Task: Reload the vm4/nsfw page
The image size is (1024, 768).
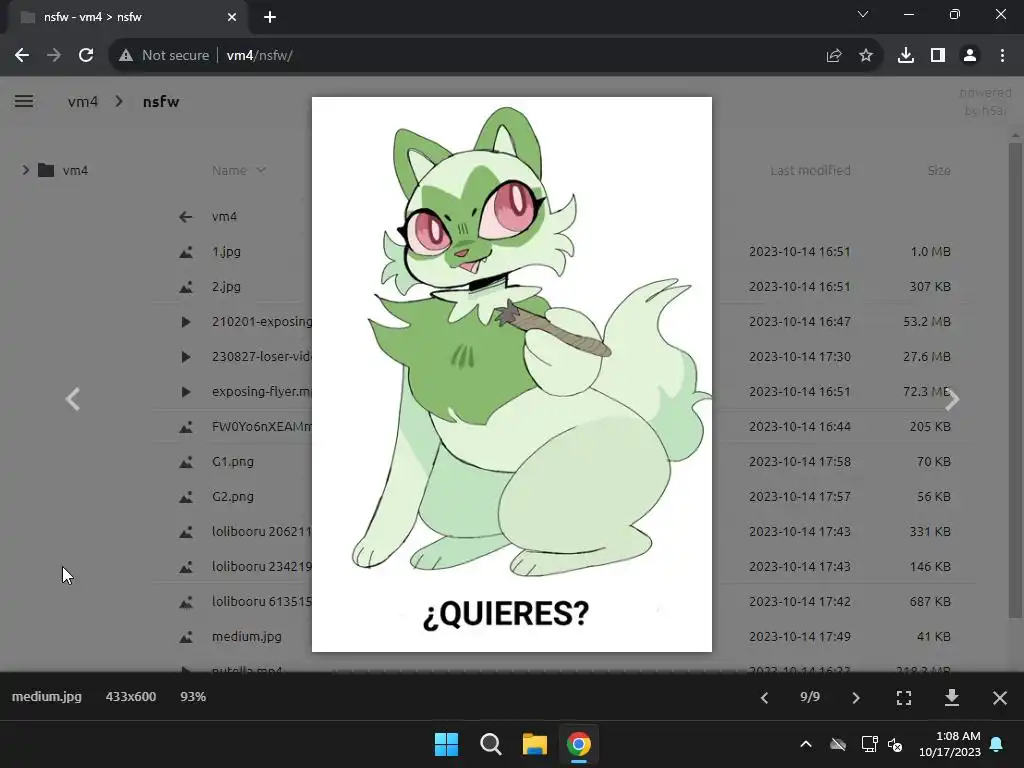Action: [x=86, y=56]
